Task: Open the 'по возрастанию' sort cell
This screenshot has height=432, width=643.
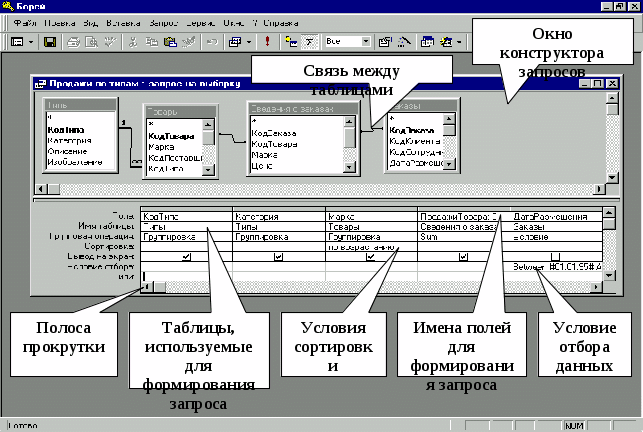Action: coord(371,247)
